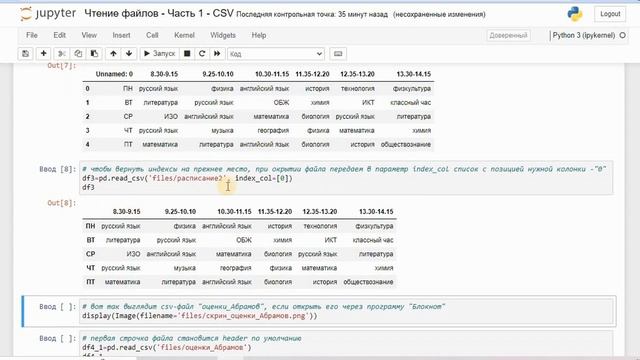The height and width of the screenshot is (360, 640).
Task: Click the обществознание cell in Out[7] table
Action: (406, 144)
